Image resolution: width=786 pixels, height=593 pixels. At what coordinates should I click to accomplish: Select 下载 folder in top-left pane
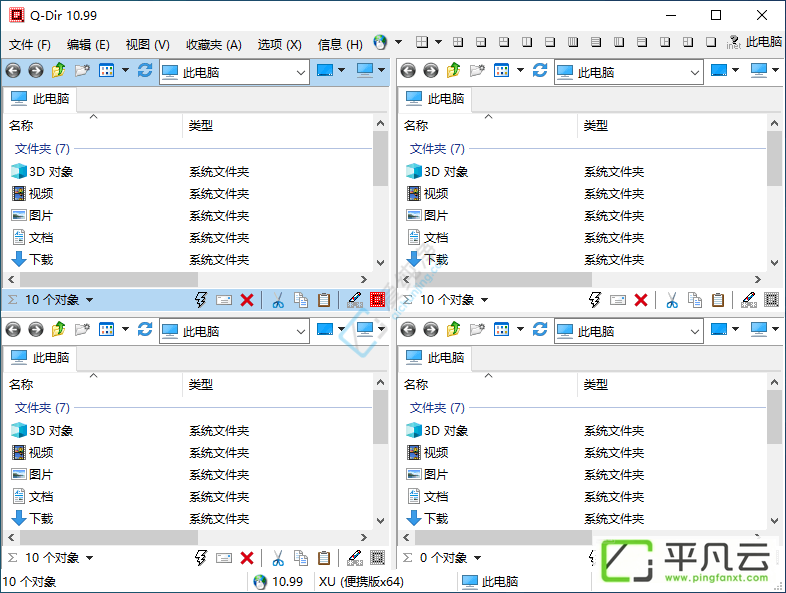point(32,260)
